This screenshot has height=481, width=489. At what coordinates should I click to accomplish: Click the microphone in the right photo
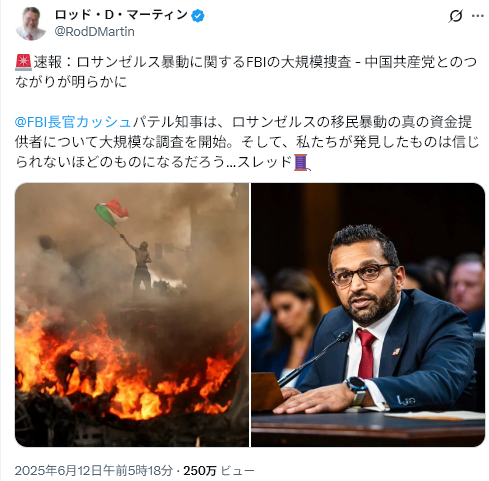pyautogui.click(x=313, y=358)
